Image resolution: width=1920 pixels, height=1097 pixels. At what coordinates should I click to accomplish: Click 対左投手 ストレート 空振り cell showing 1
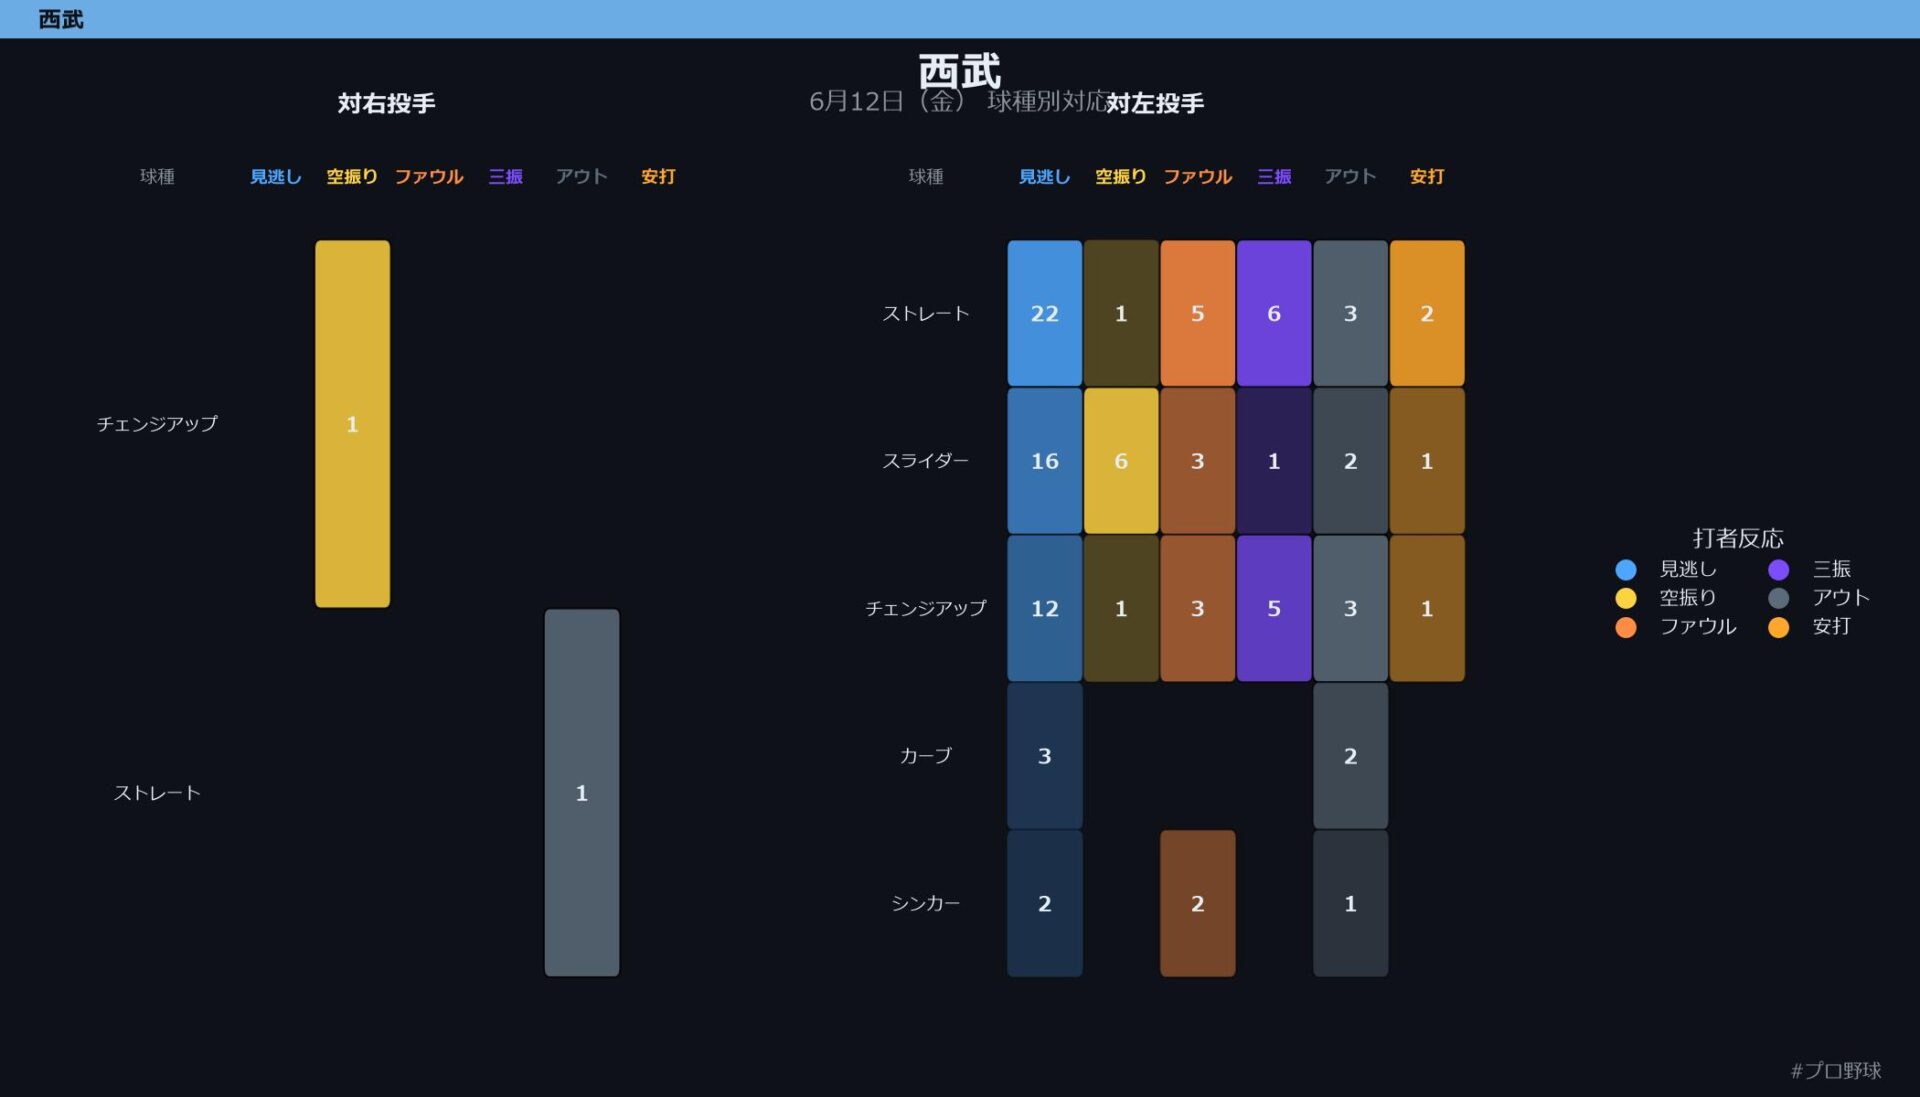(x=1121, y=313)
